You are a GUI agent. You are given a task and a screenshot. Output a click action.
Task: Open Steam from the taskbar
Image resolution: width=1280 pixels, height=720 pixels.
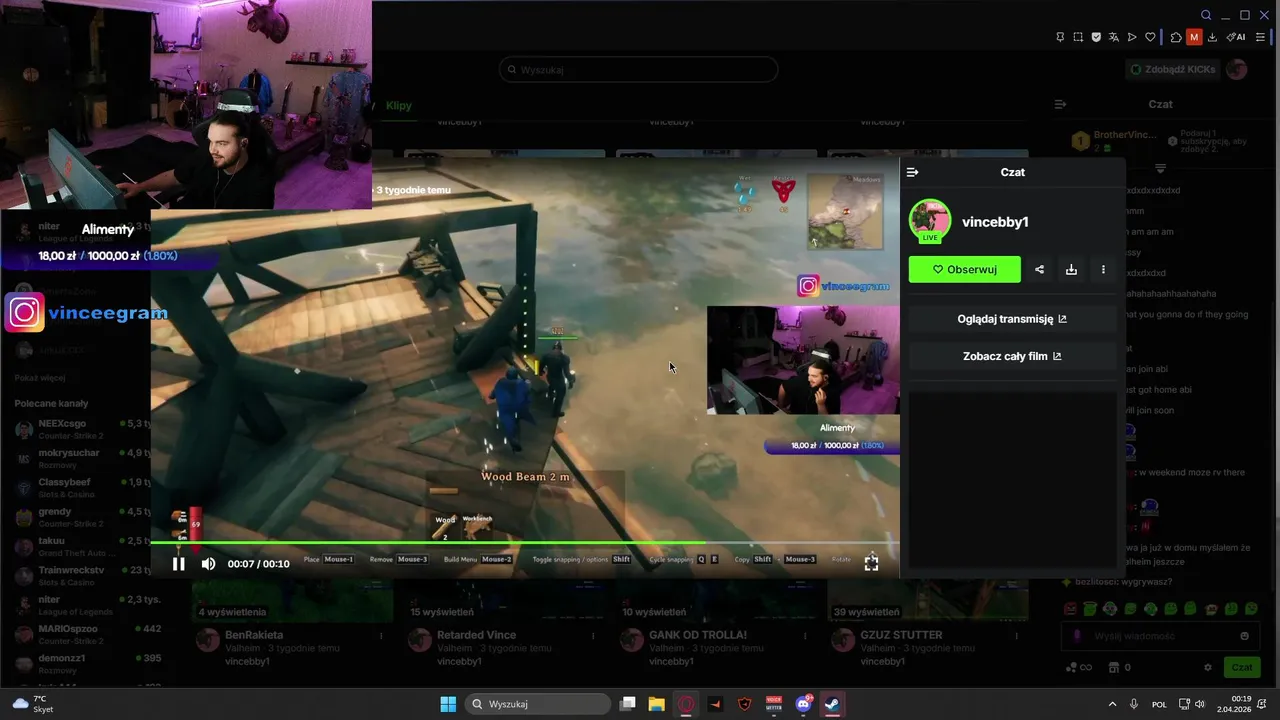[x=832, y=704]
